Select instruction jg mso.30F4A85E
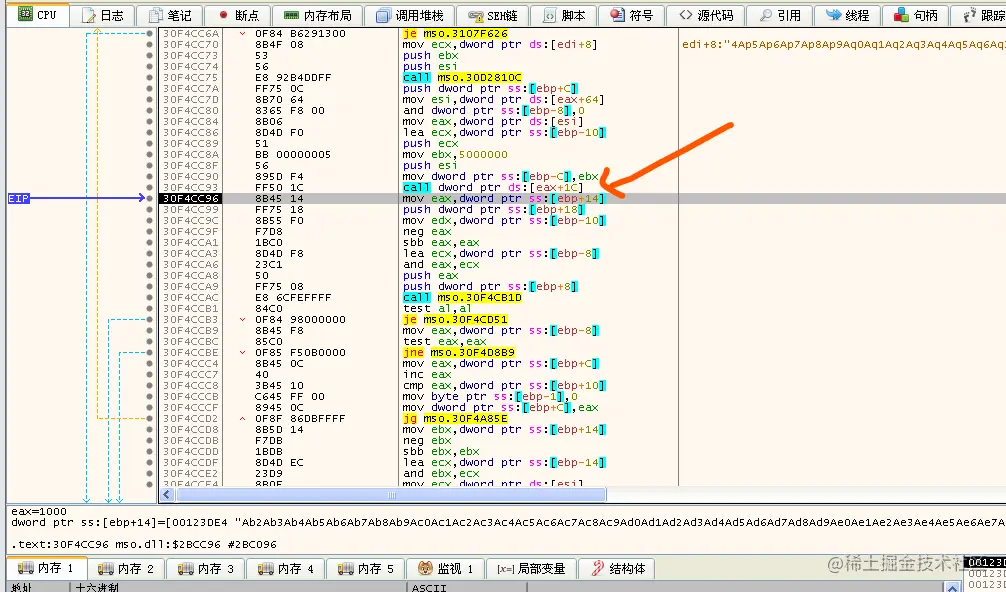This screenshot has height=592, width=1006. click(x=455, y=418)
